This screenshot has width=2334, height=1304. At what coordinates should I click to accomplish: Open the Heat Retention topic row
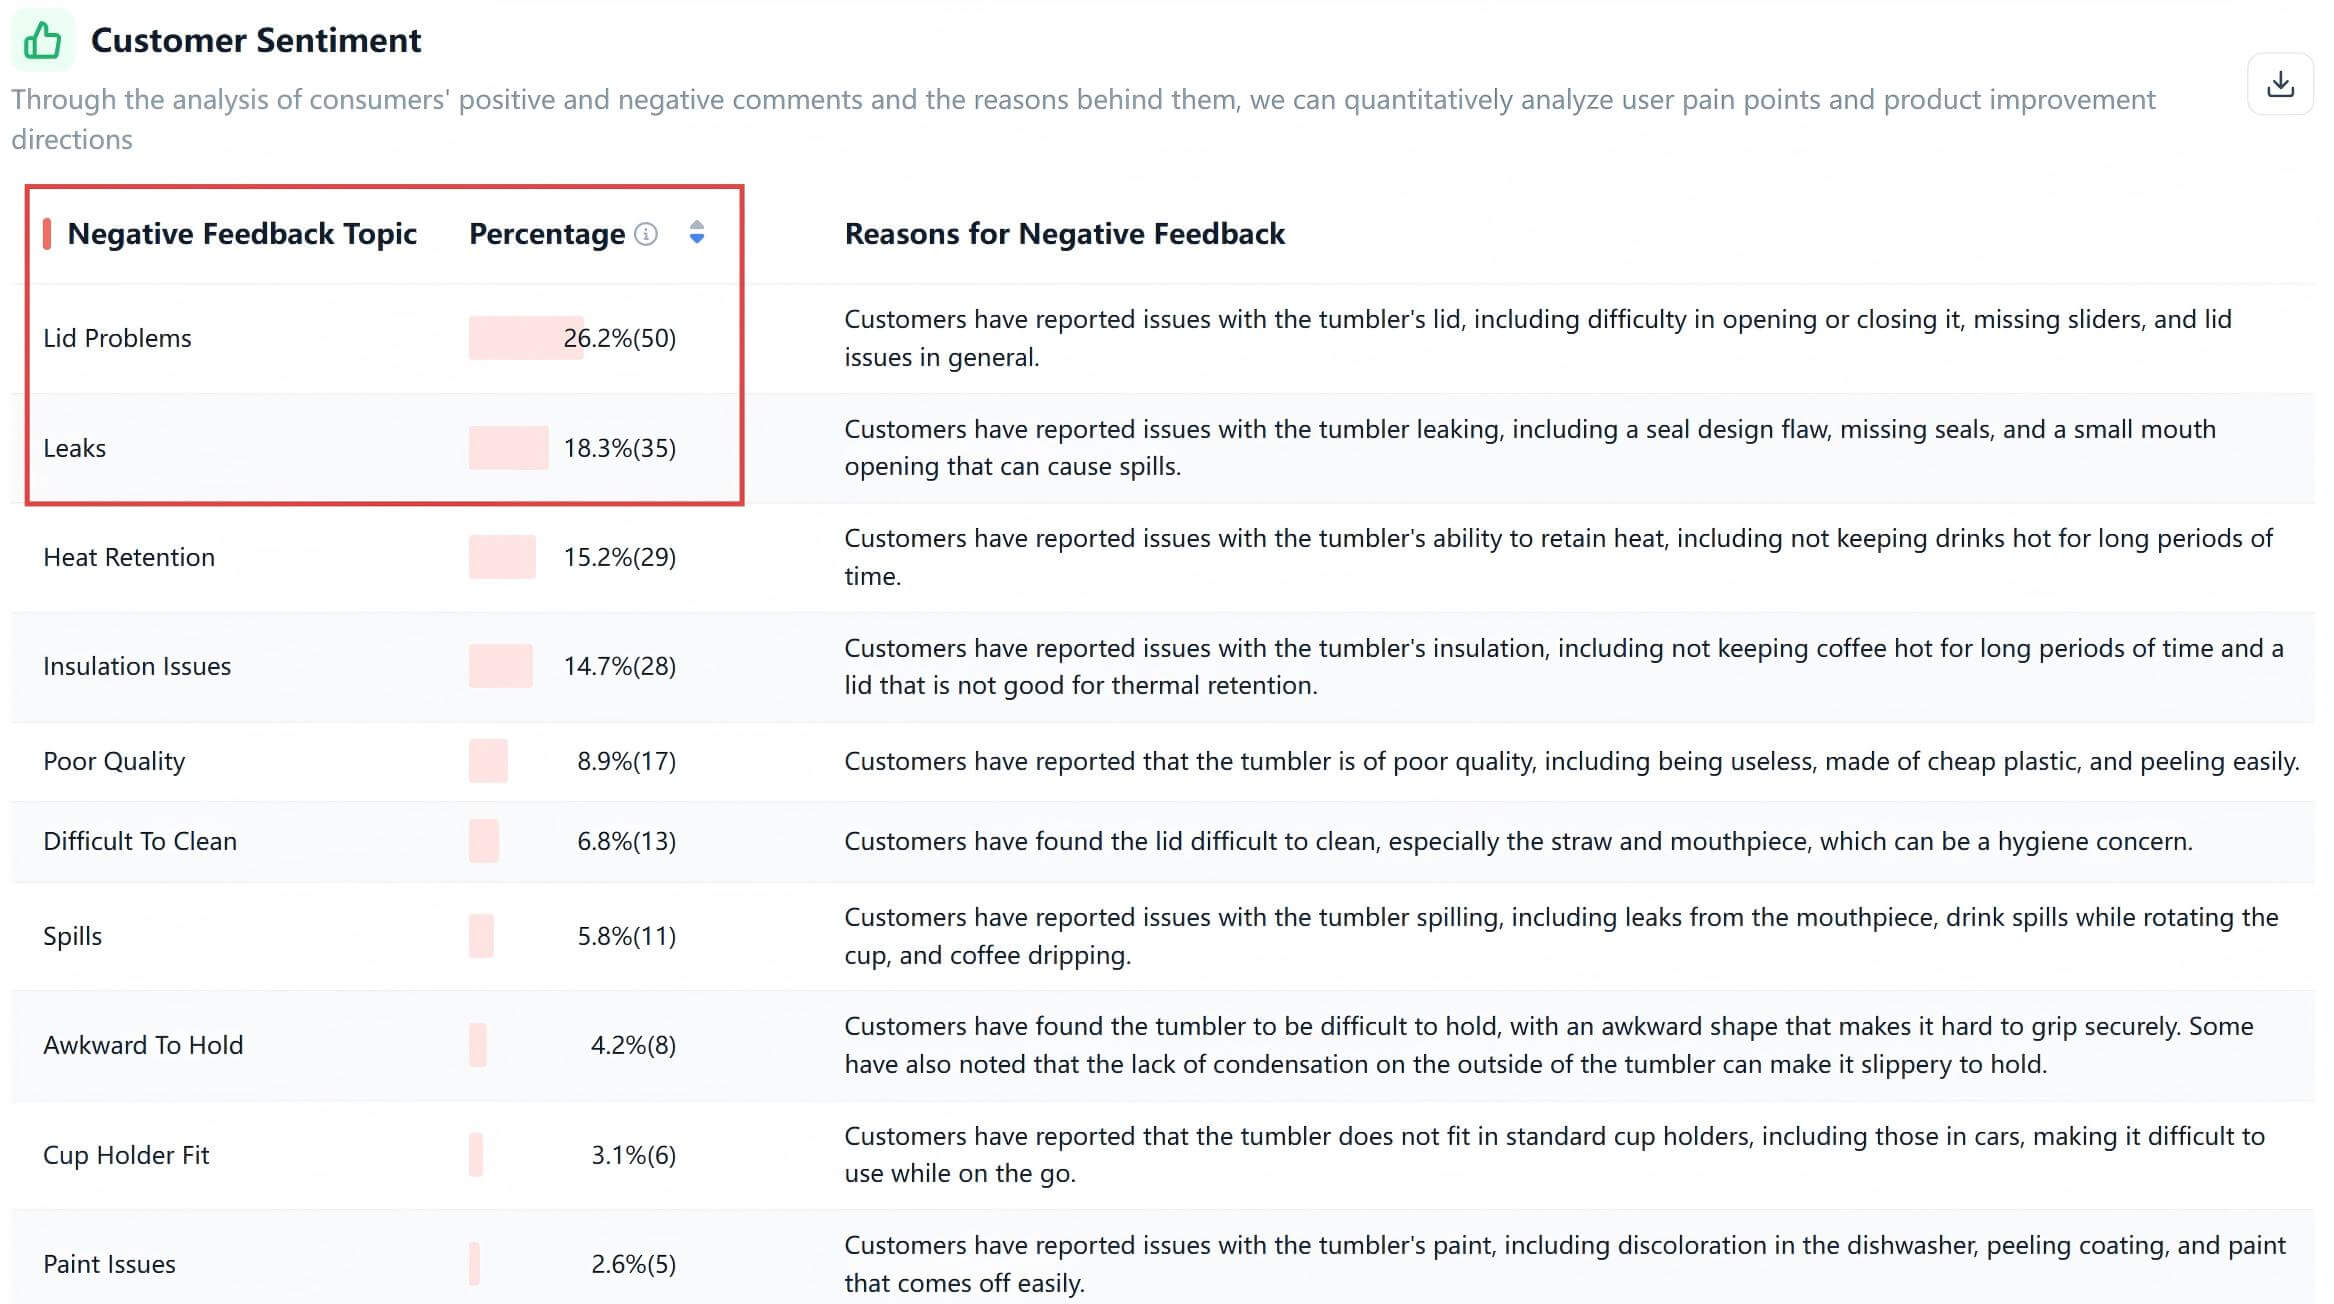(x=129, y=557)
